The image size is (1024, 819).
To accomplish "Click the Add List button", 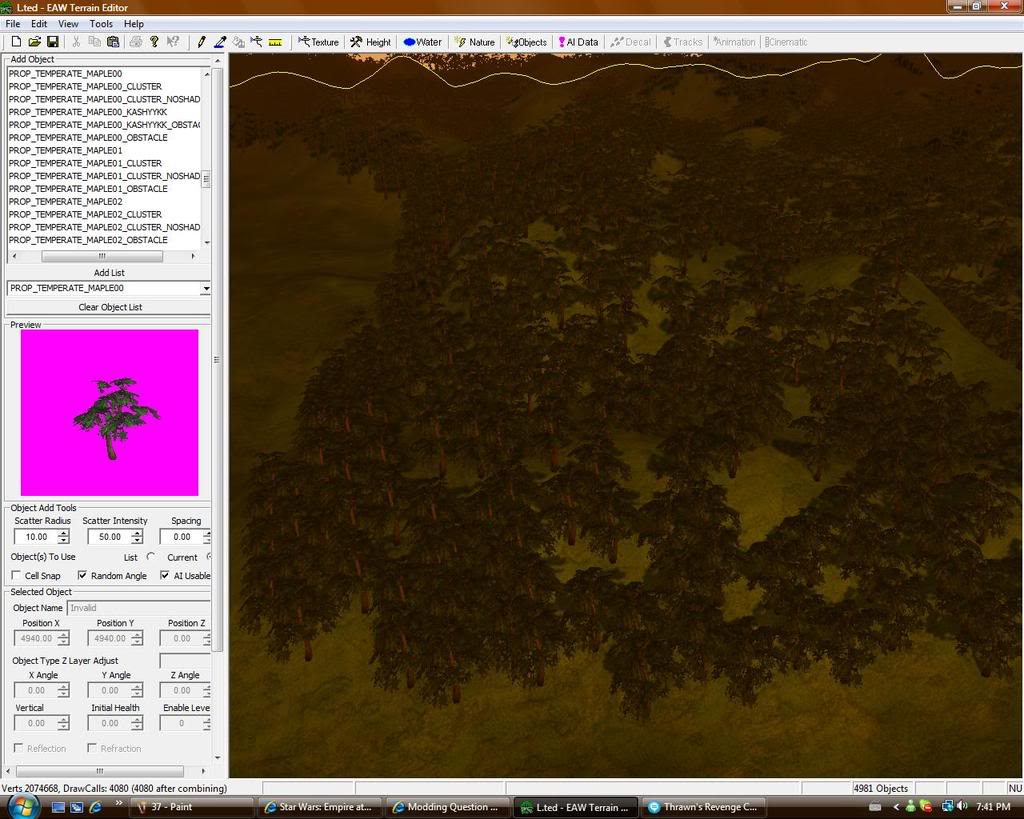I will click(108, 272).
